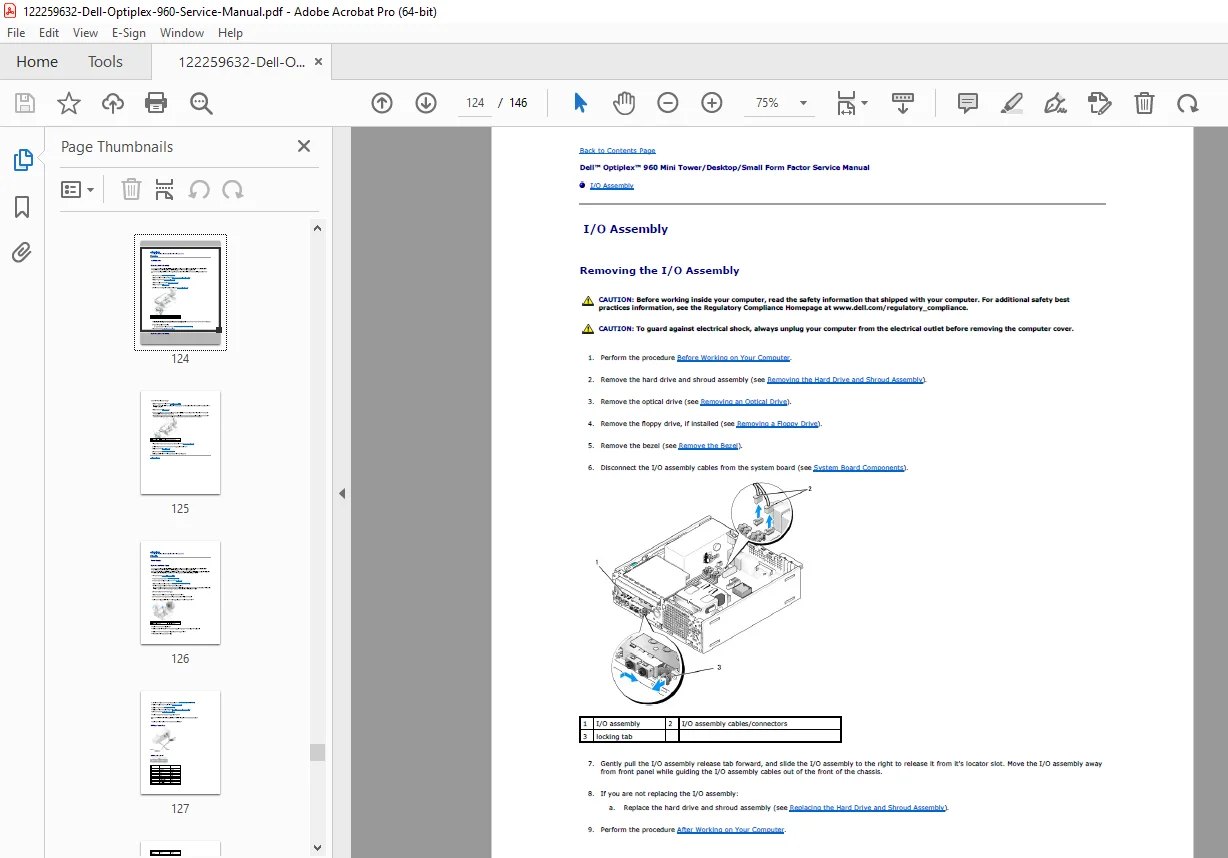Click the 'Removing the I/O Assembly' heading text
This screenshot has width=1228, height=858.
(659, 271)
